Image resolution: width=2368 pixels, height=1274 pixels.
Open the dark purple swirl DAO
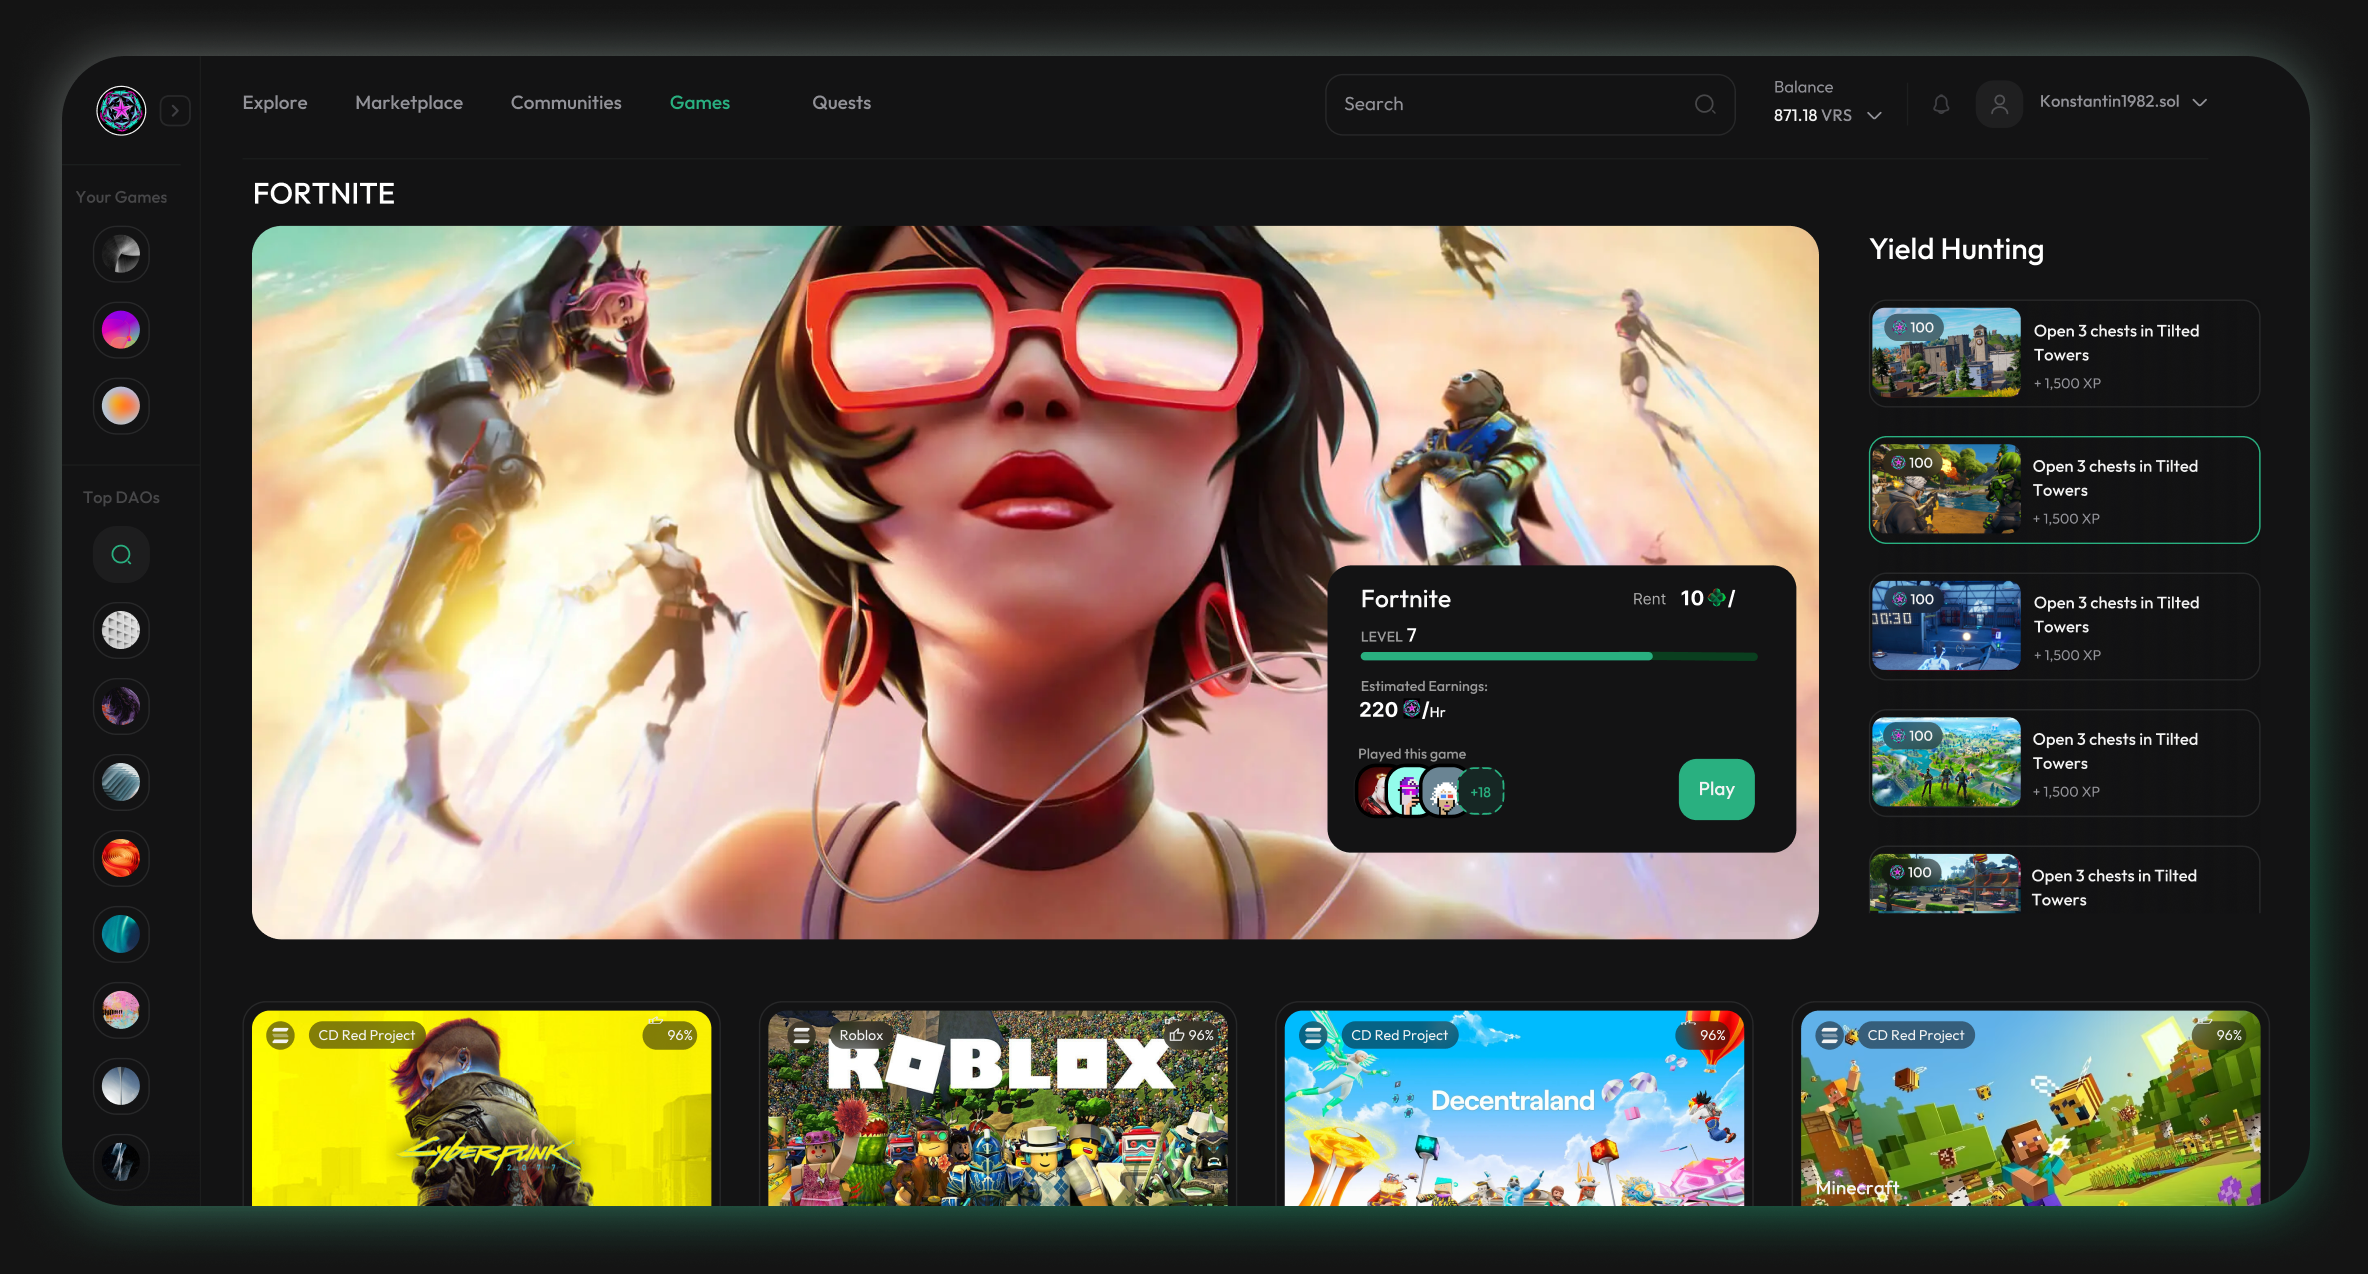(121, 706)
